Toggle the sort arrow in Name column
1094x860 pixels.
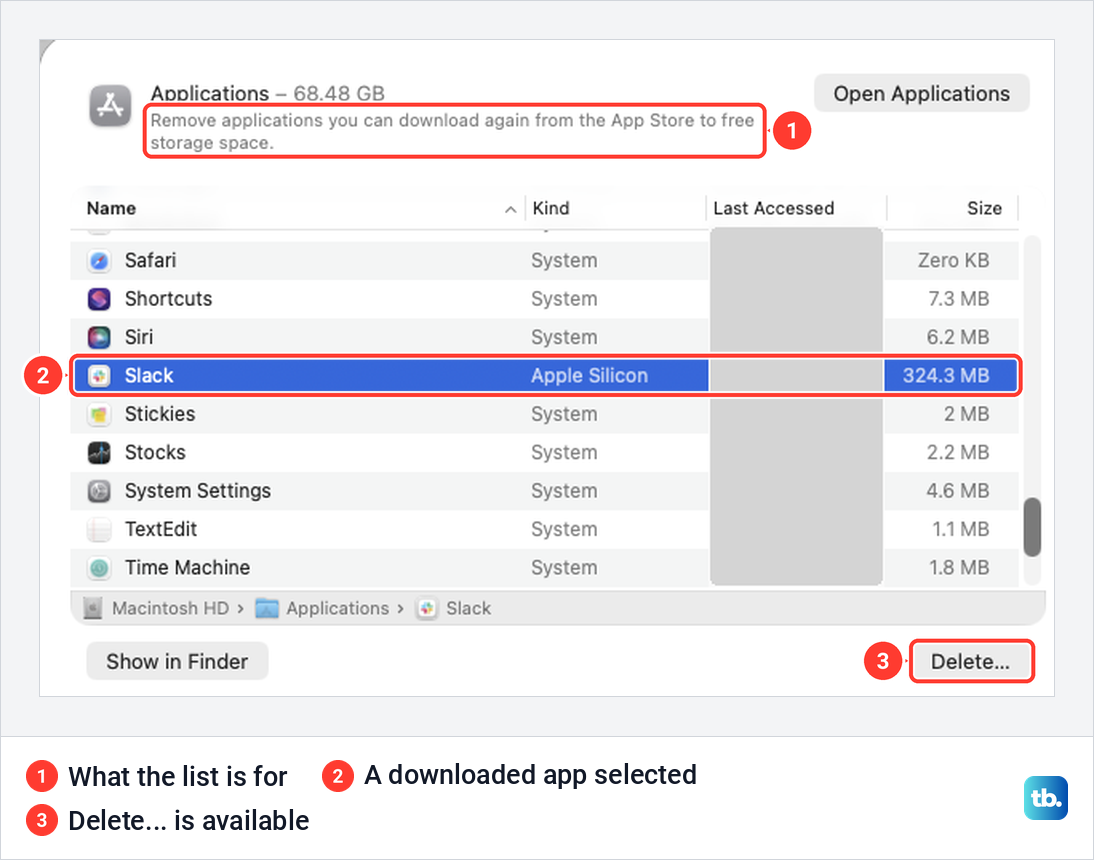[x=511, y=209]
